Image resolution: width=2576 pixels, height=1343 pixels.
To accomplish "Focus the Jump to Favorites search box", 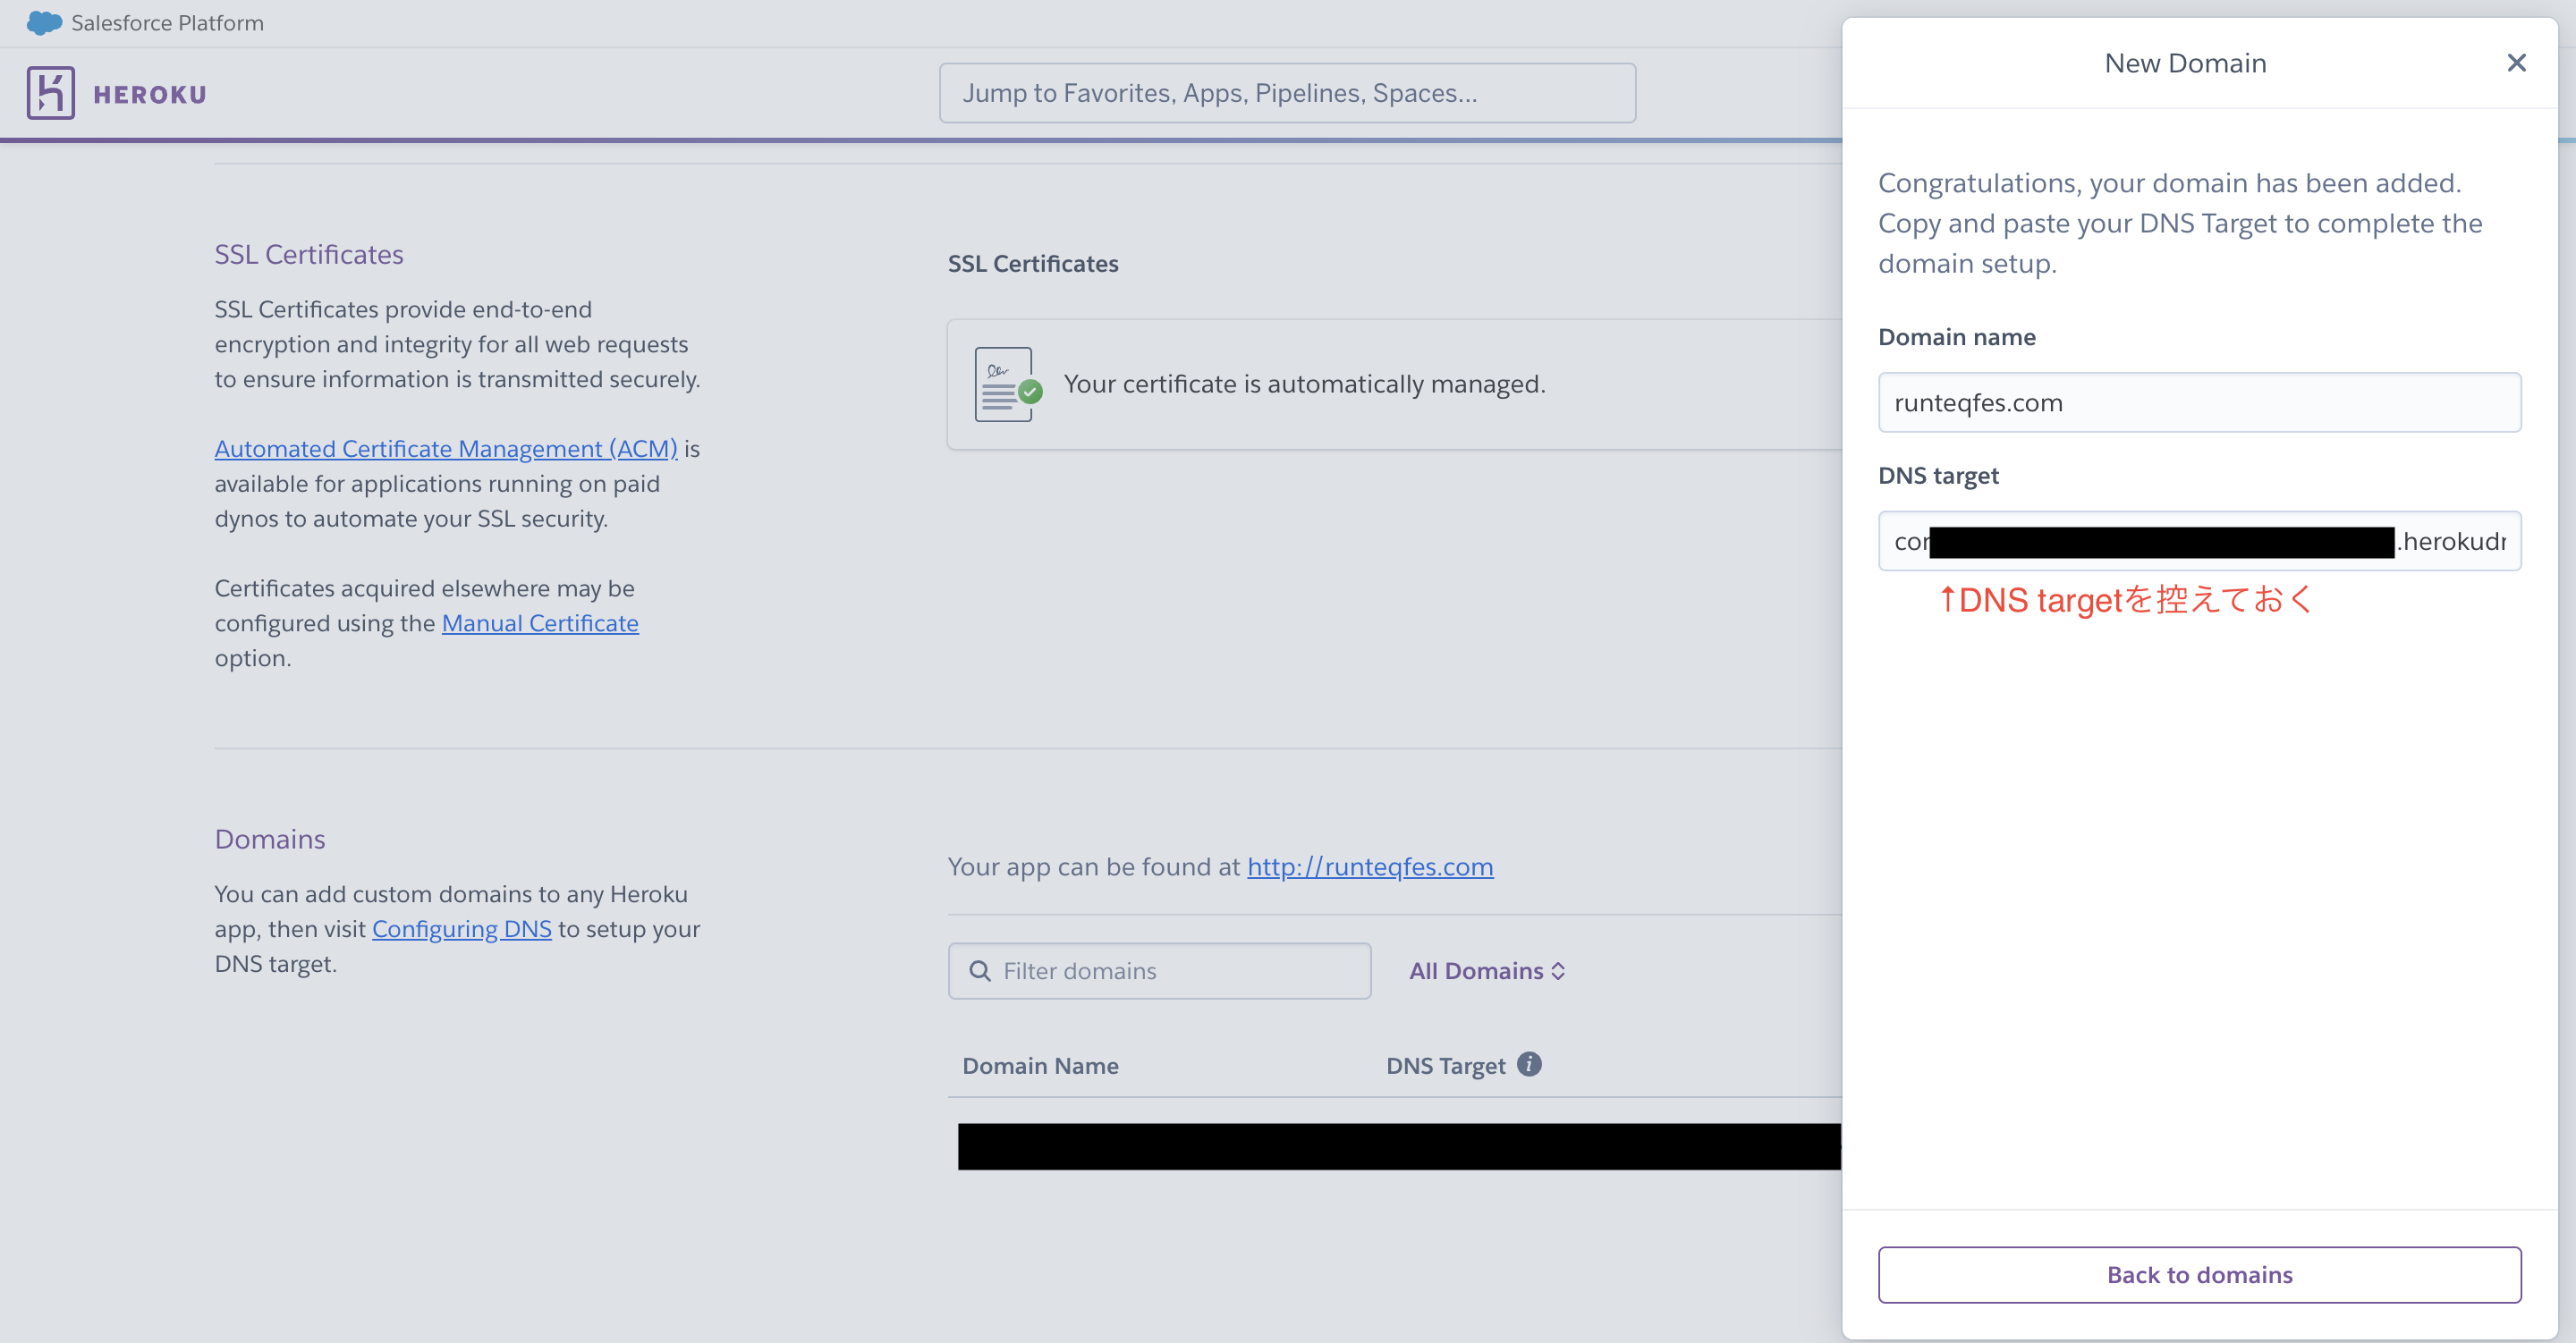I will click(x=1287, y=93).
